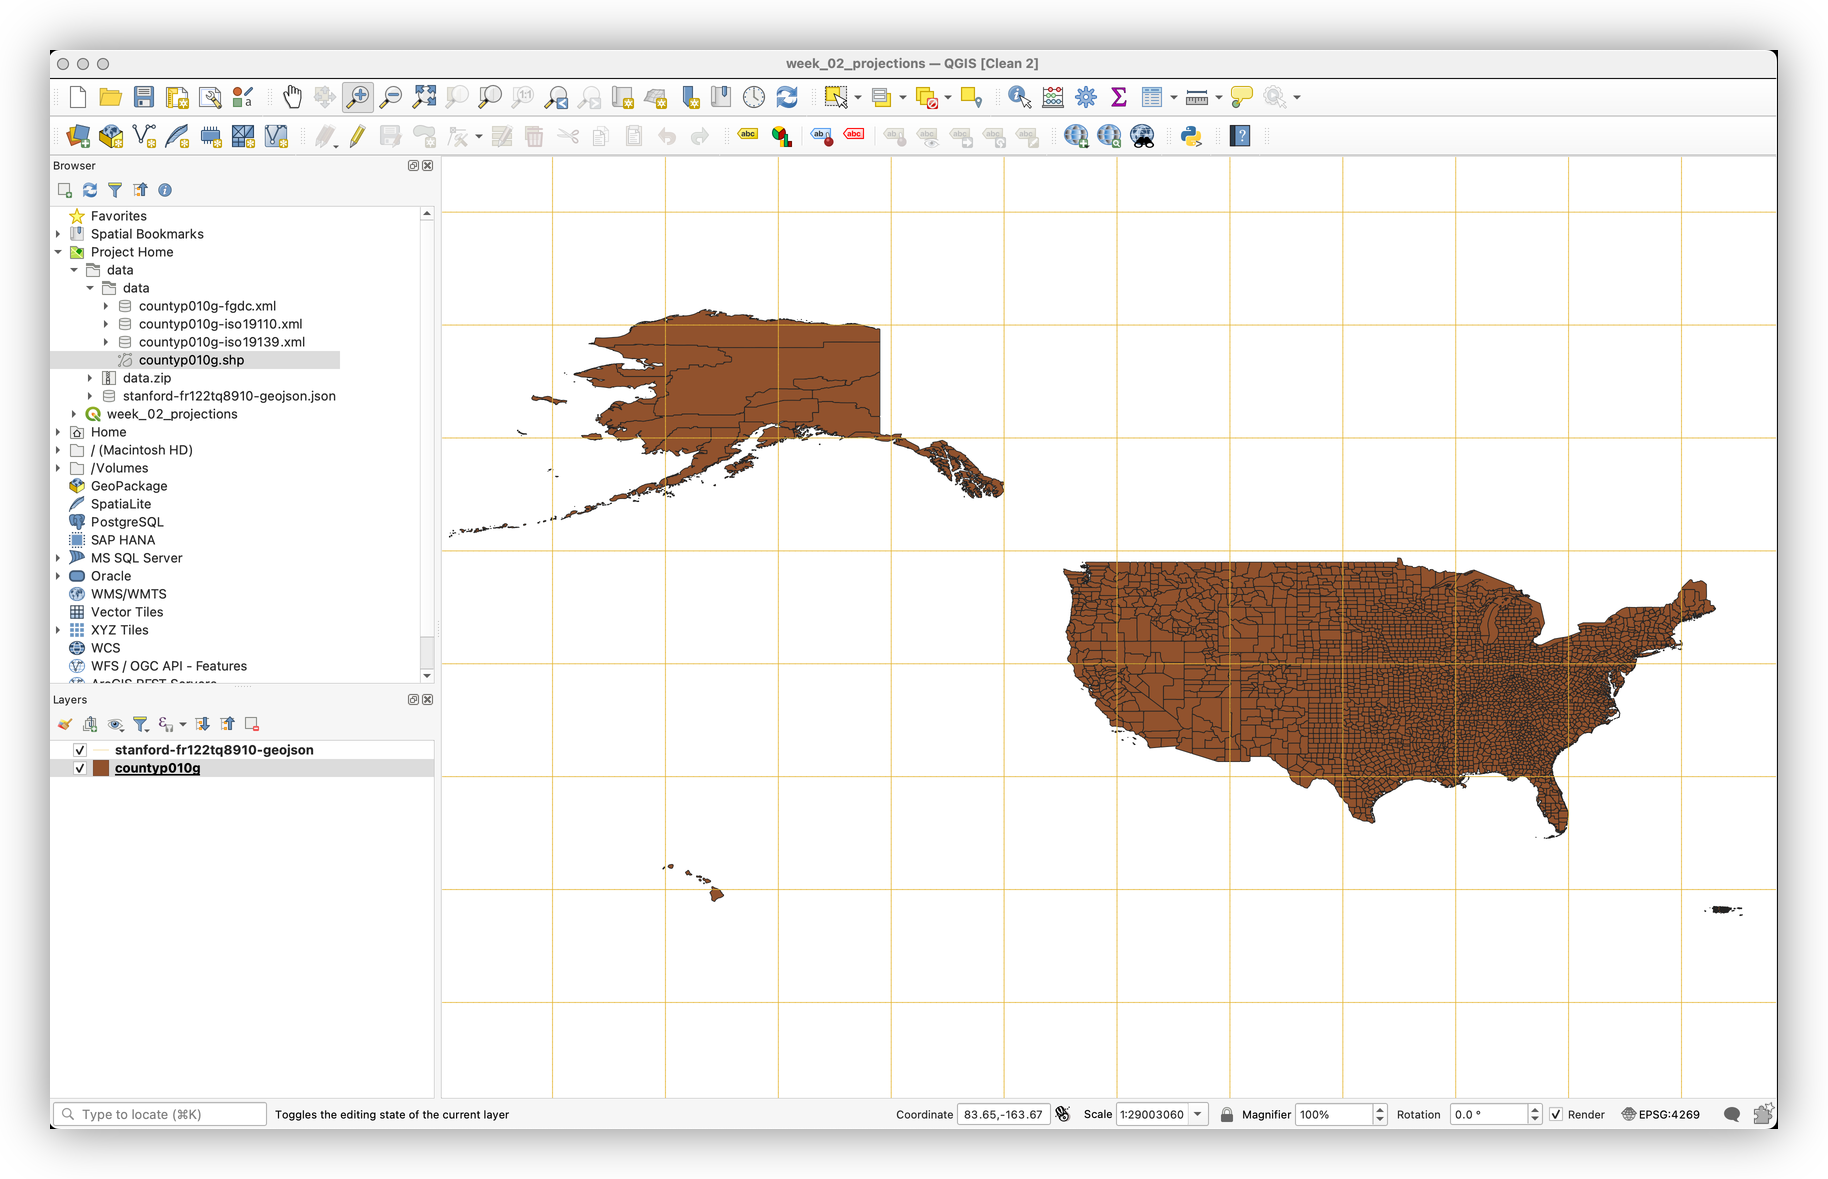Select the Pan Map hand tool

click(x=292, y=97)
